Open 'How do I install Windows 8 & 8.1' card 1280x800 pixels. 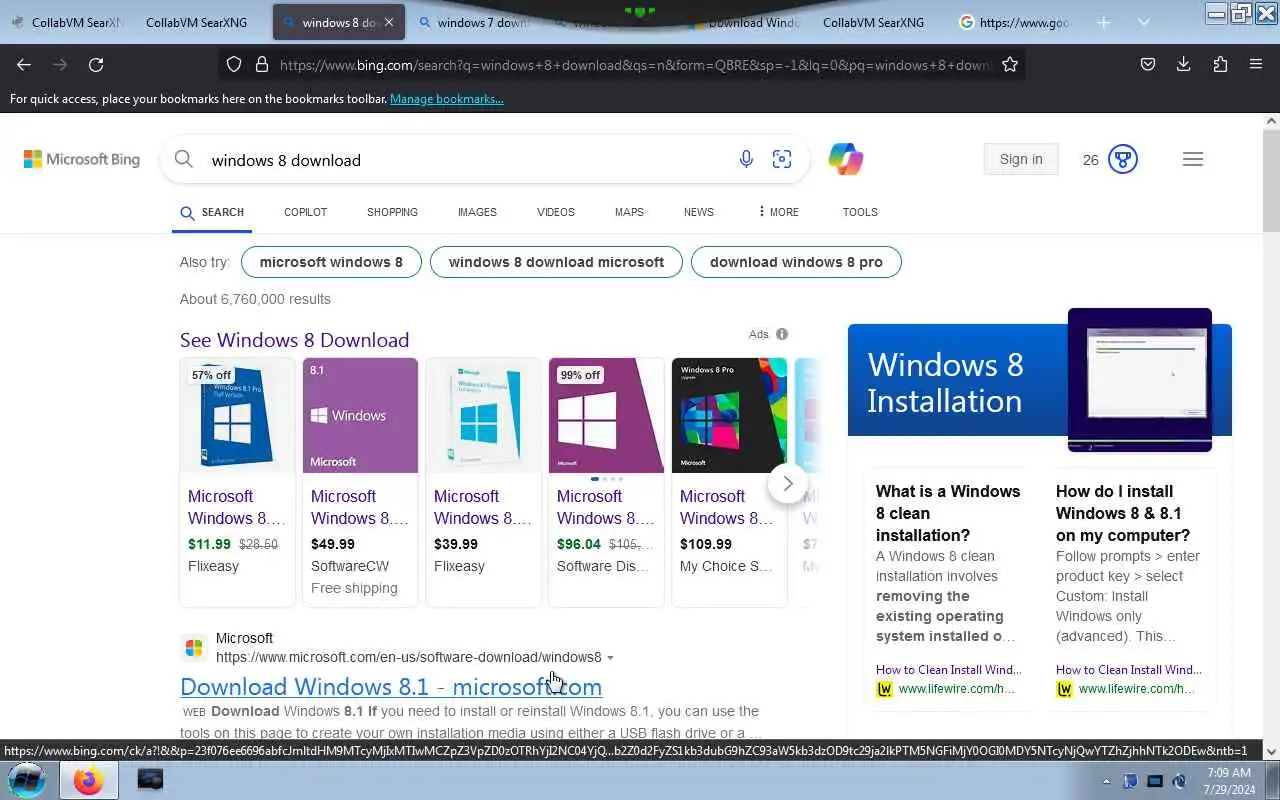click(x=1131, y=590)
